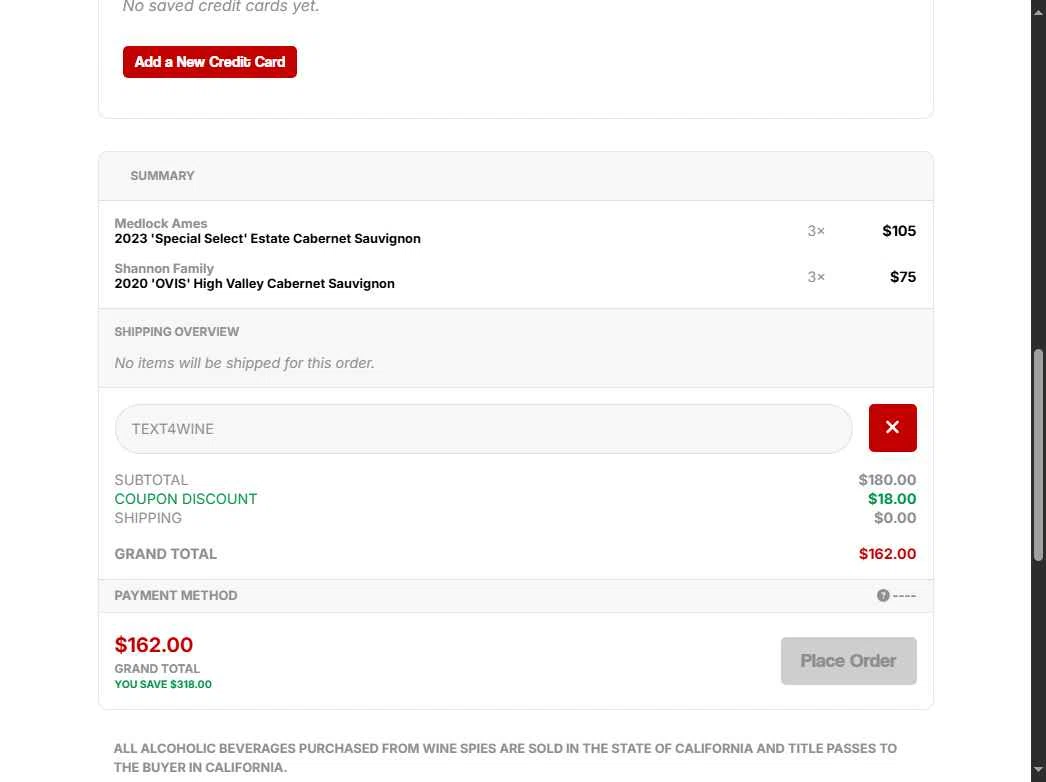Click the YOU SAVE $318.00 text
This screenshot has height=782, width=1046.
[x=163, y=684]
